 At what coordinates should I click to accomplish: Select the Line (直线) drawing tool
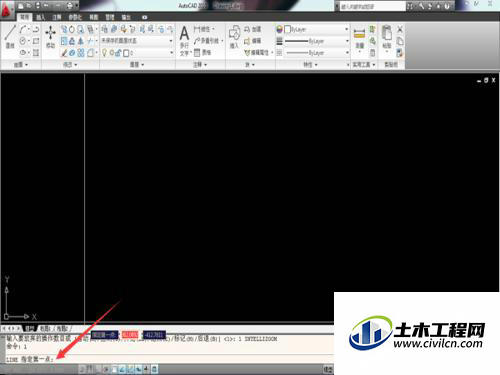coord(10,36)
